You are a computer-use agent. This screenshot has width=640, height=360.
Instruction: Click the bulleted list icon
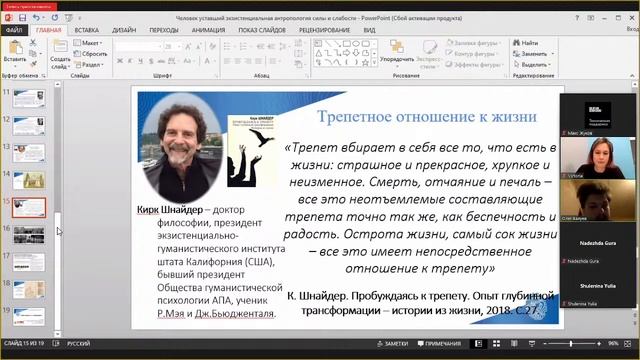[228, 47]
